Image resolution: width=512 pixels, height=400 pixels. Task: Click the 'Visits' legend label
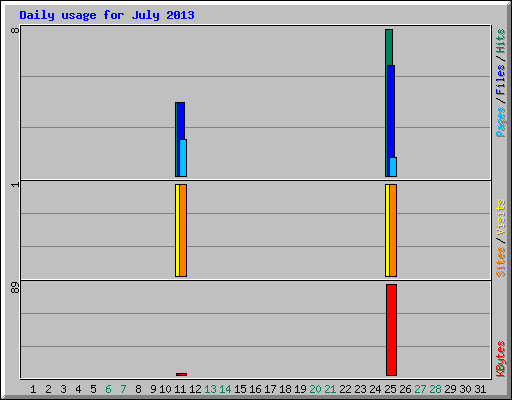(500, 217)
